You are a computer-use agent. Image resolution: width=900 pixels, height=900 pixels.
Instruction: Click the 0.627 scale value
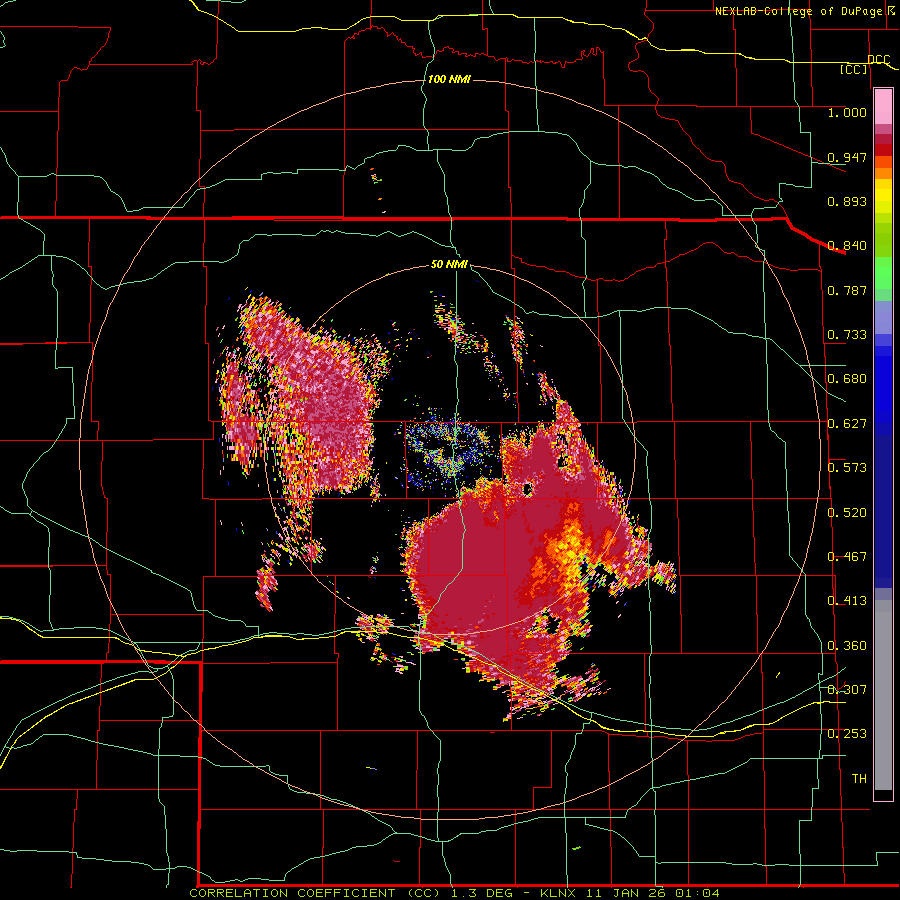tap(847, 424)
